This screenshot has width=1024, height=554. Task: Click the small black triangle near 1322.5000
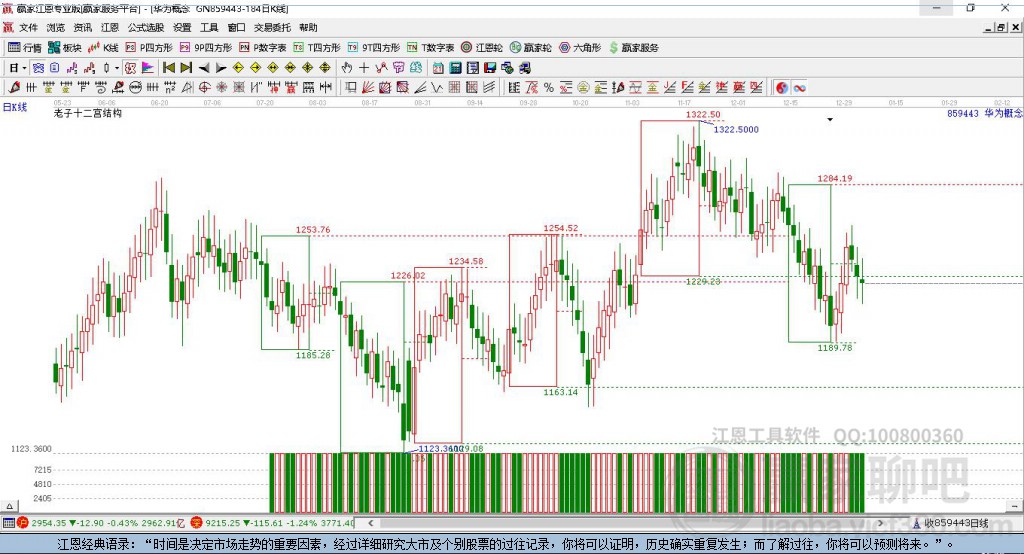point(830,120)
